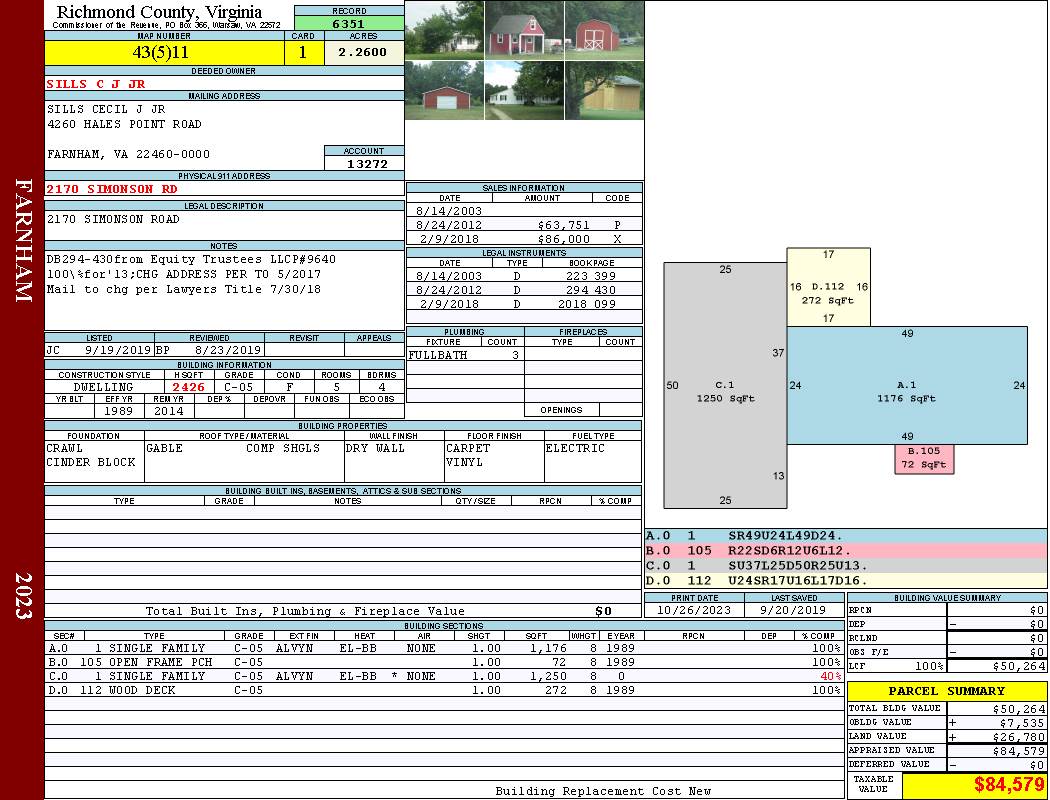Select the A.0 sketch vector code row
The image size is (1050, 800).
(845, 536)
